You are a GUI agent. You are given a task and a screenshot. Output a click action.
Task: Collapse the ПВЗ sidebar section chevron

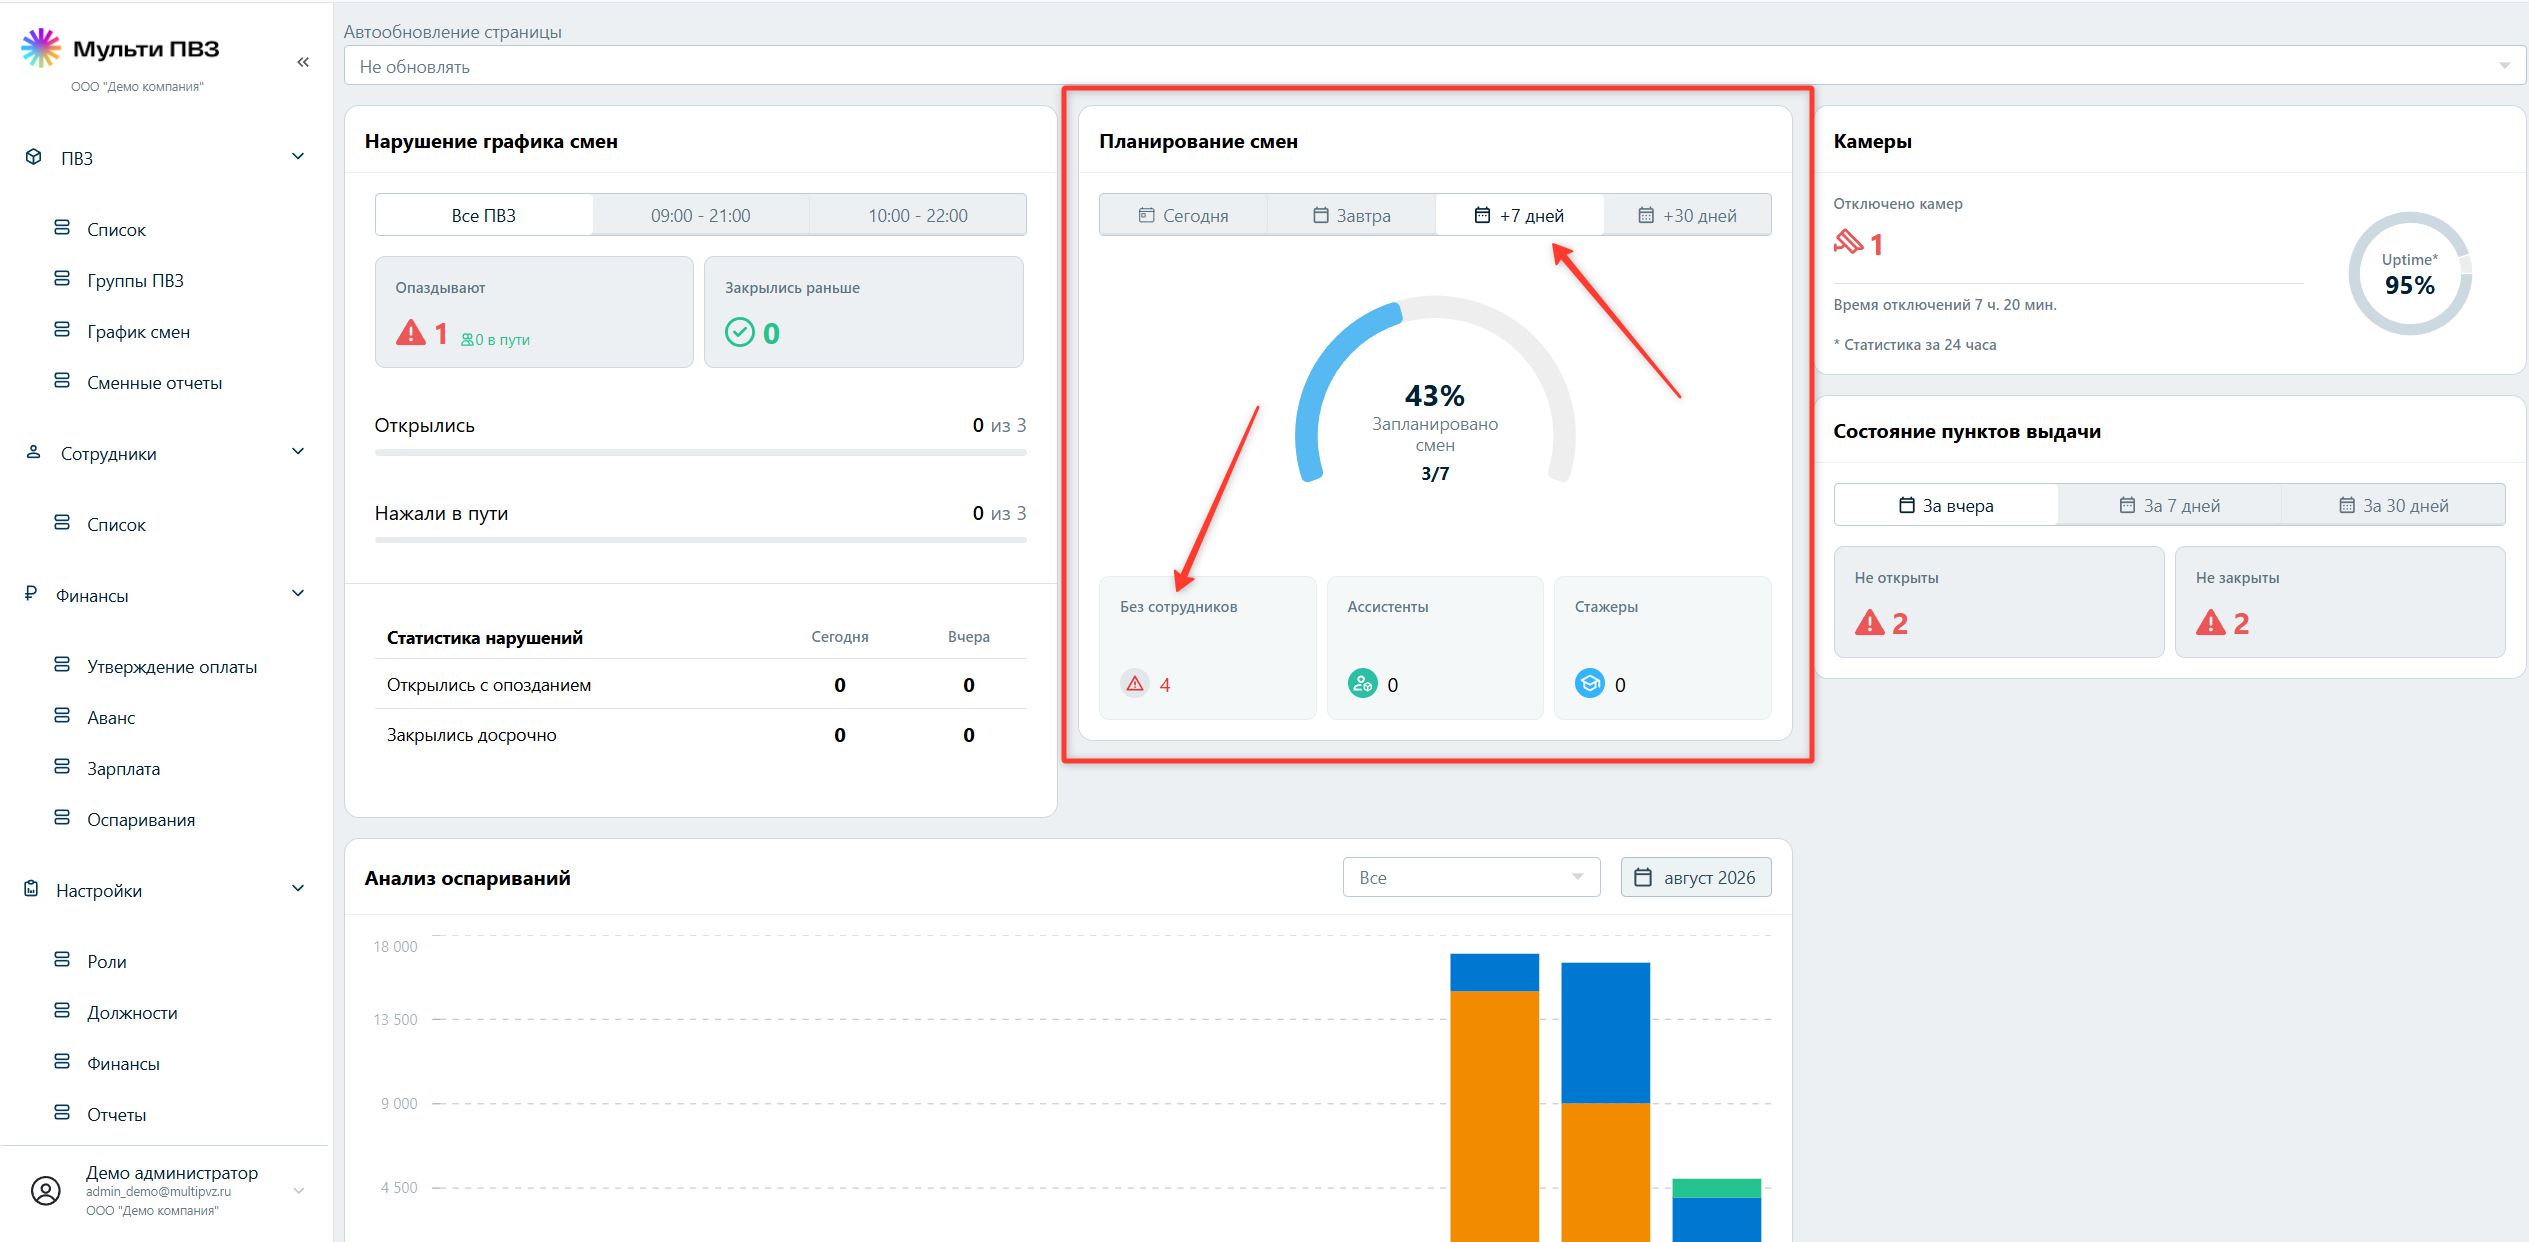pyautogui.click(x=298, y=156)
